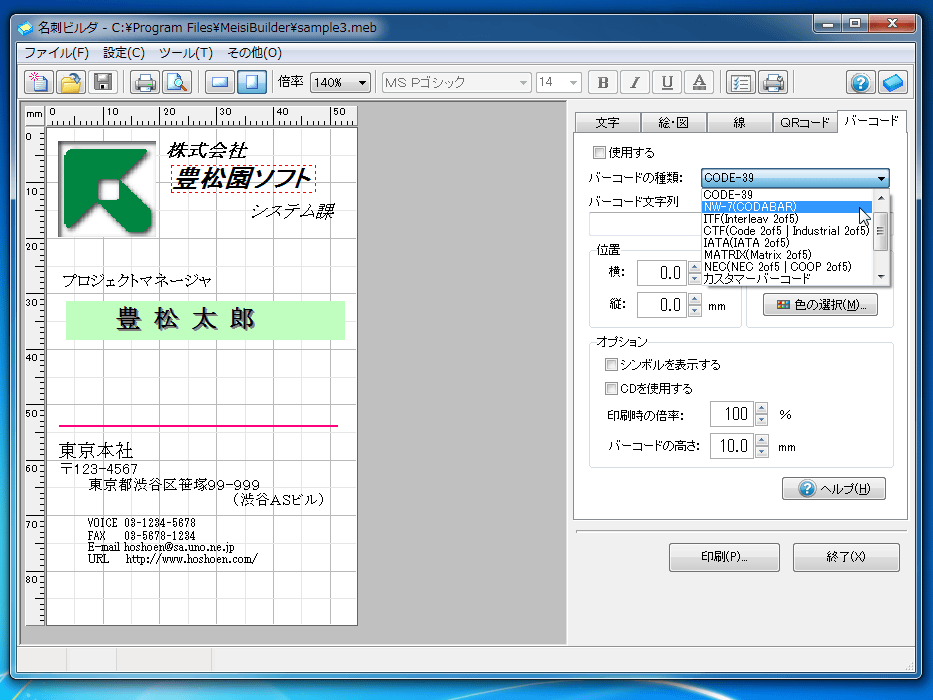Create a new business card file

click(x=39, y=82)
